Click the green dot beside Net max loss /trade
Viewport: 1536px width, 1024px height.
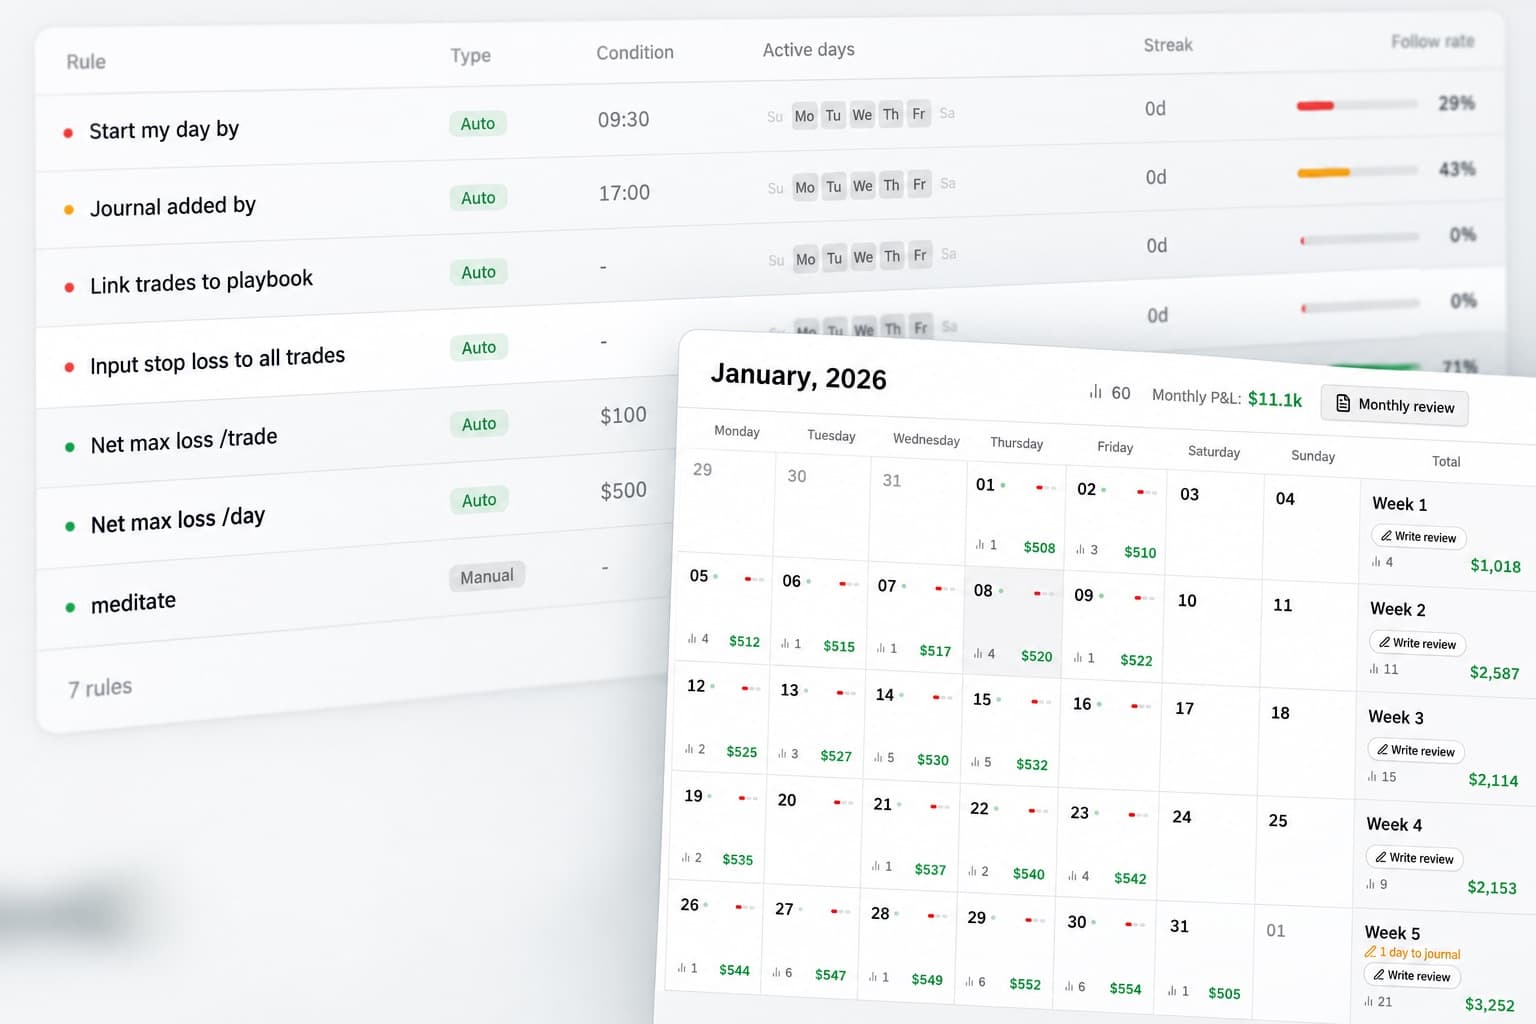coord(70,447)
